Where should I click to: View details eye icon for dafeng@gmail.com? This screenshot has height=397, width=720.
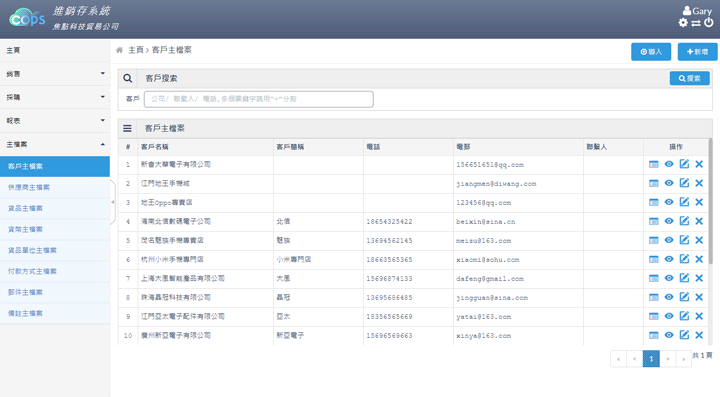(x=669, y=278)
